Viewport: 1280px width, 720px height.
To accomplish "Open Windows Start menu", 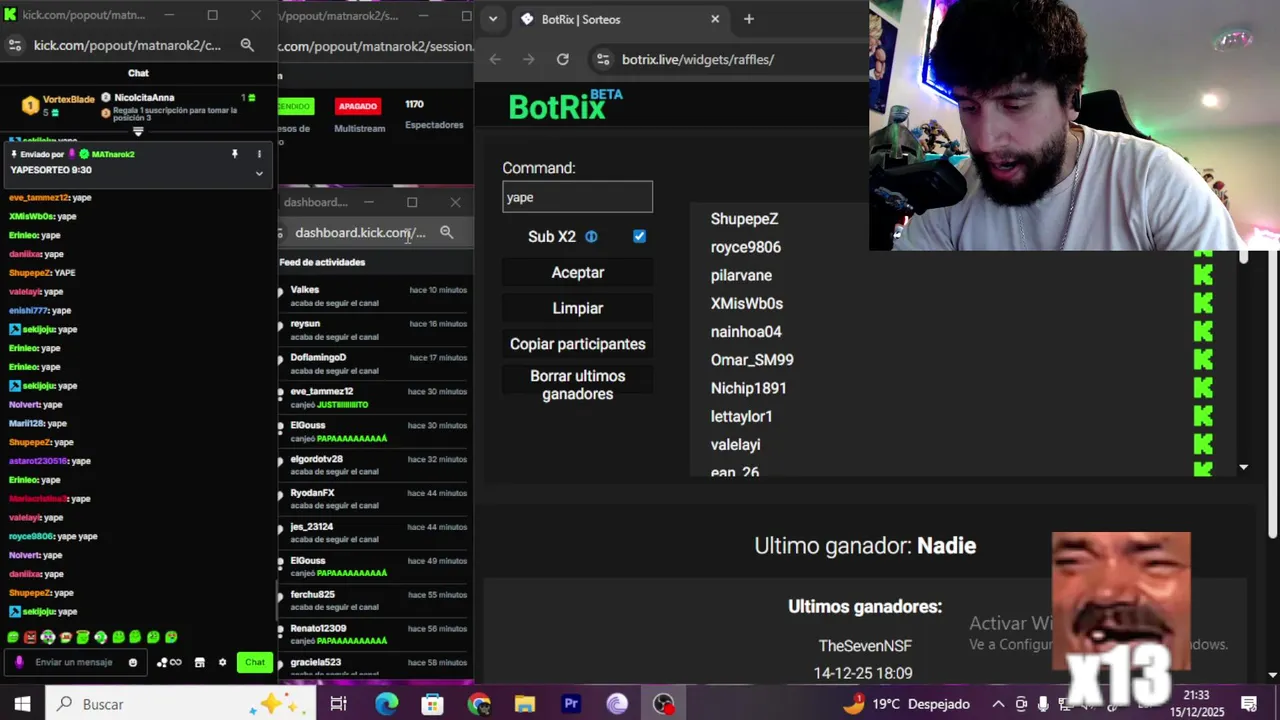I will (x=22, y=704).
